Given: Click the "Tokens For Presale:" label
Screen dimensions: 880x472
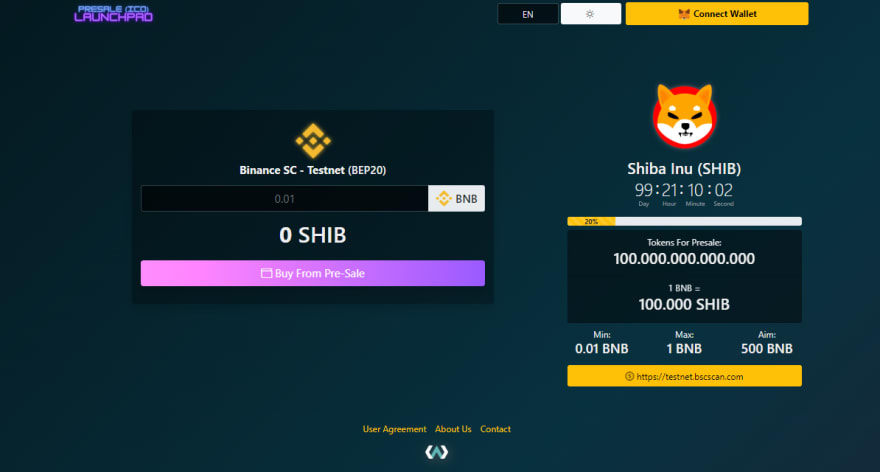Looking at the screenshot, I should tap(684, 242).
